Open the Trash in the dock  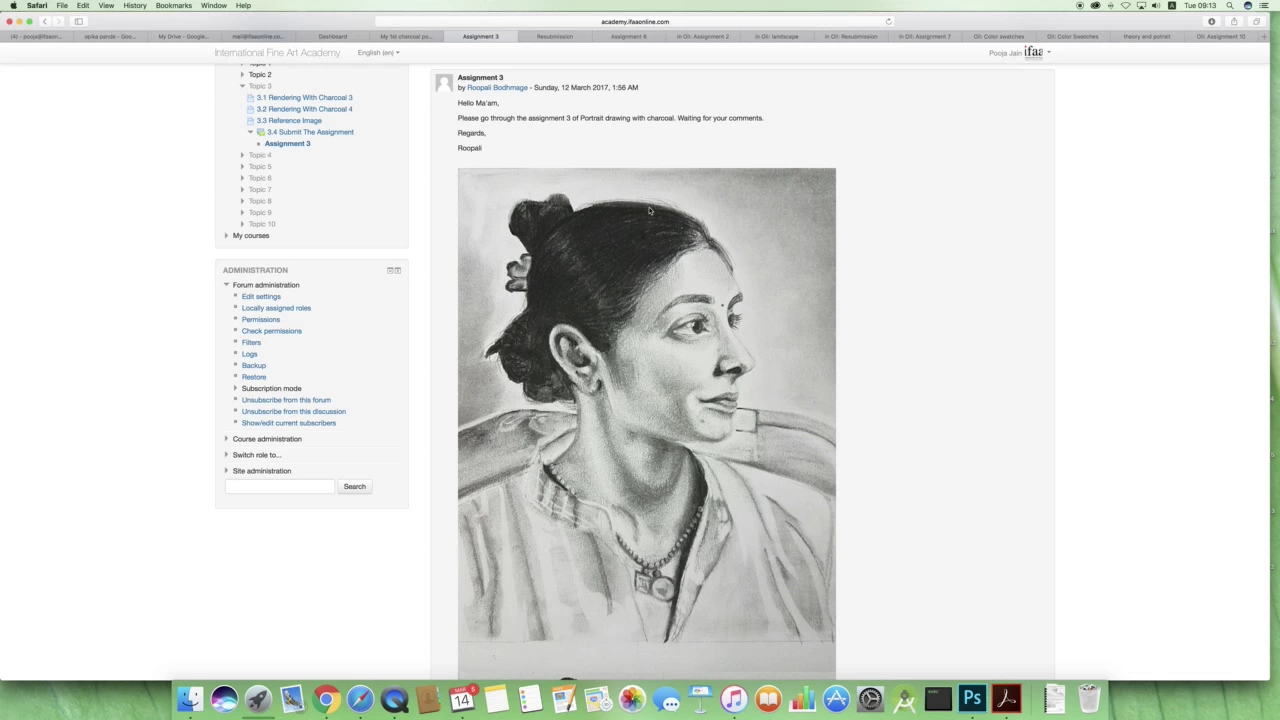[x=1089, y=700]
